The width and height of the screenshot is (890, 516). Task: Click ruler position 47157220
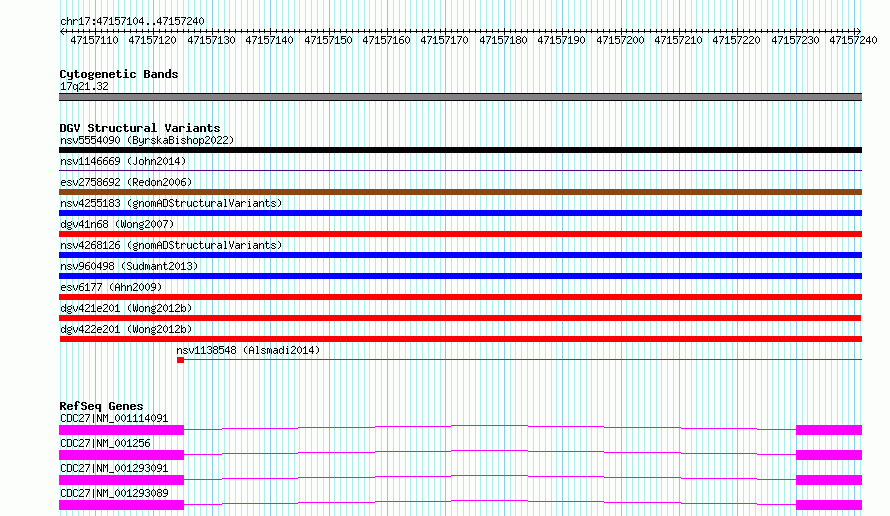tap(736, 40)
